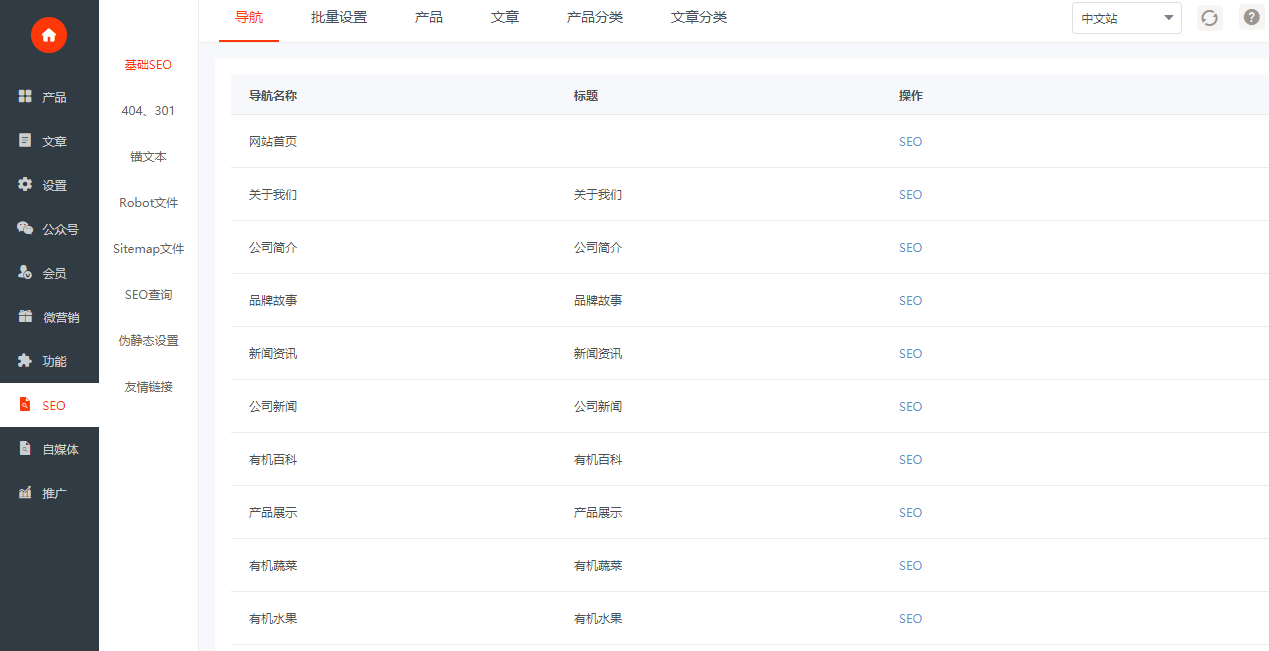Viewport: 1269px width, 651px height.
Task: Click 公司新闻 in the 导航名称 column
Action: (273, 406)
